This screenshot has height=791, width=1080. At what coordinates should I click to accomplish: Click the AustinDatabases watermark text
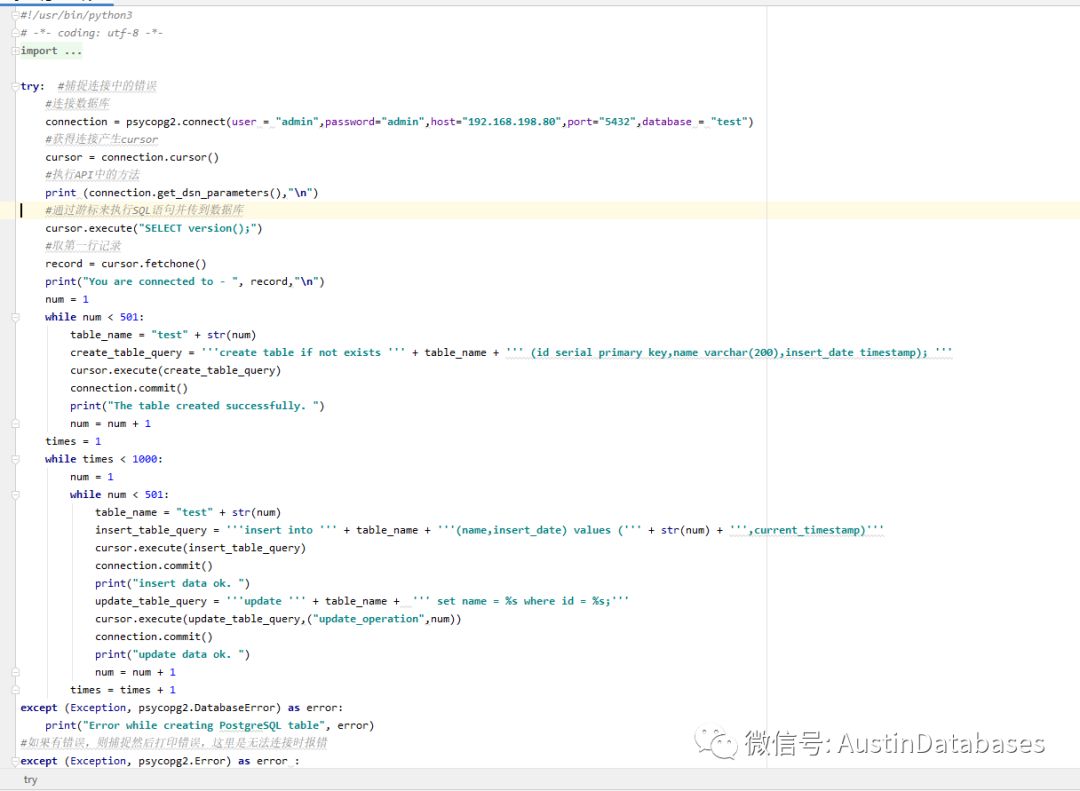940,744
